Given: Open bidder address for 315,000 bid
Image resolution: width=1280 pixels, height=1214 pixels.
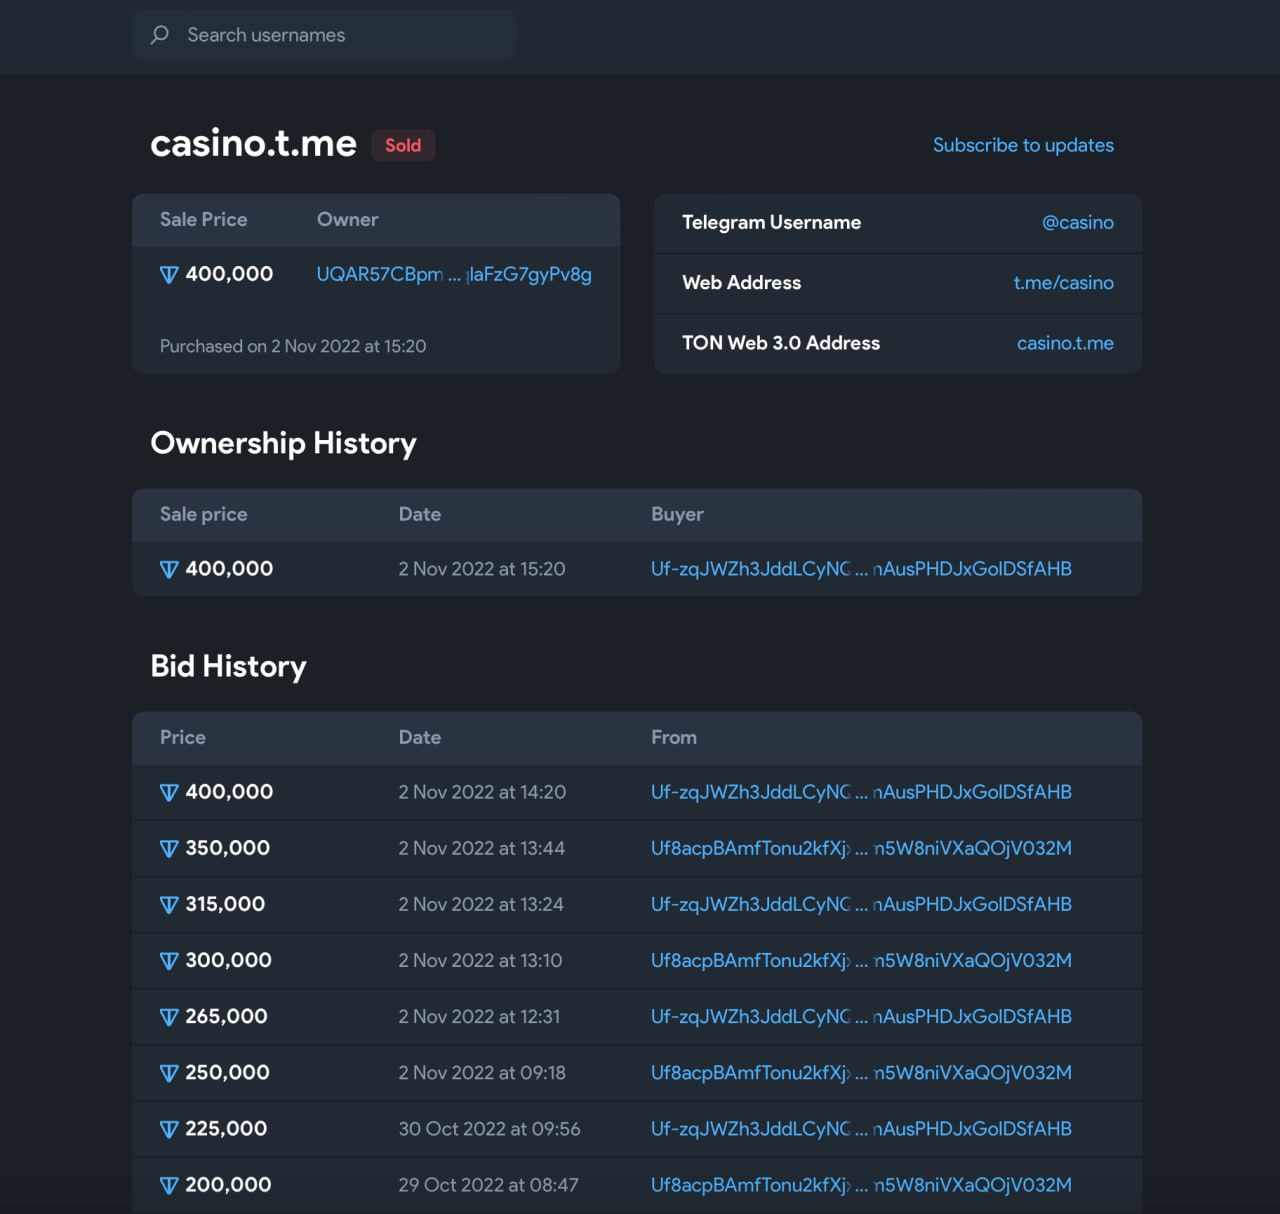Looking at the screenshot, I should tap(861, 904).
